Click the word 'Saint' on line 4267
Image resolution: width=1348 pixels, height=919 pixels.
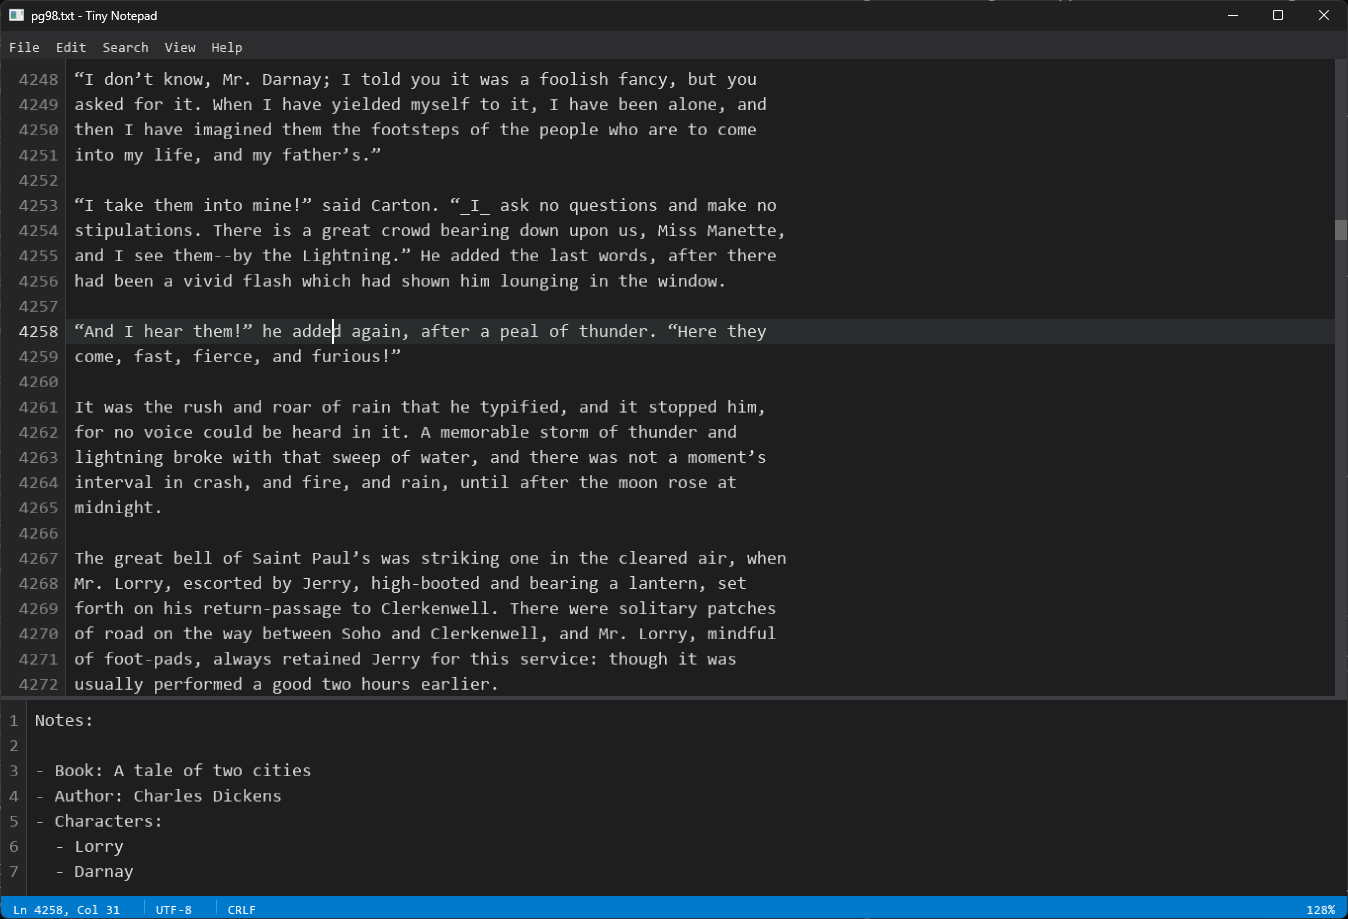pyautogui.click(x=277, y=558)
